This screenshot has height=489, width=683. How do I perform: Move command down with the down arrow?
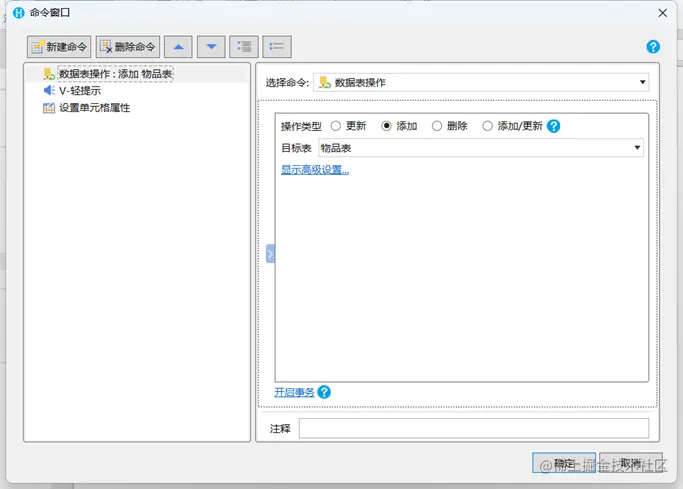[211, 47]
